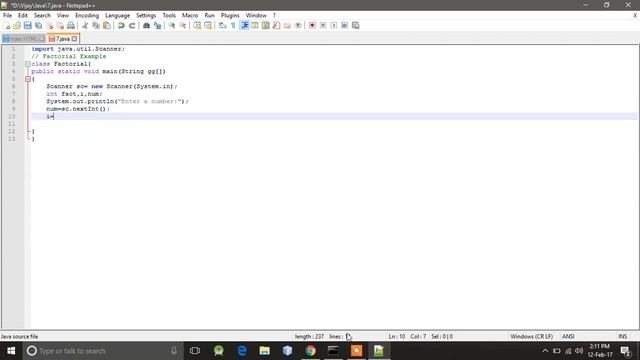
Task: Save the current recorded macro icon
Action: coord(356,25)
